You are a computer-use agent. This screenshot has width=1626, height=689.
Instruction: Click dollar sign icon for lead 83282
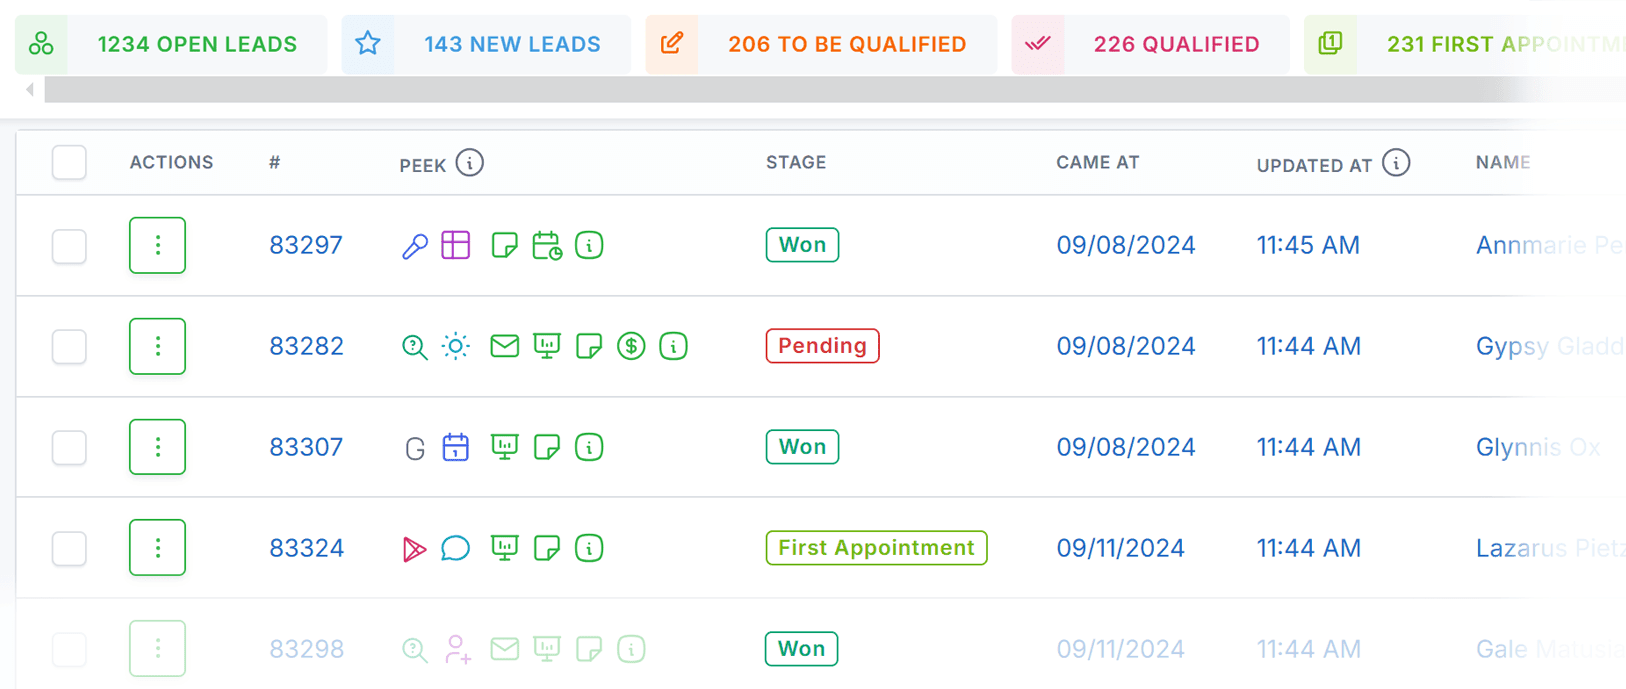coord(631,346)
